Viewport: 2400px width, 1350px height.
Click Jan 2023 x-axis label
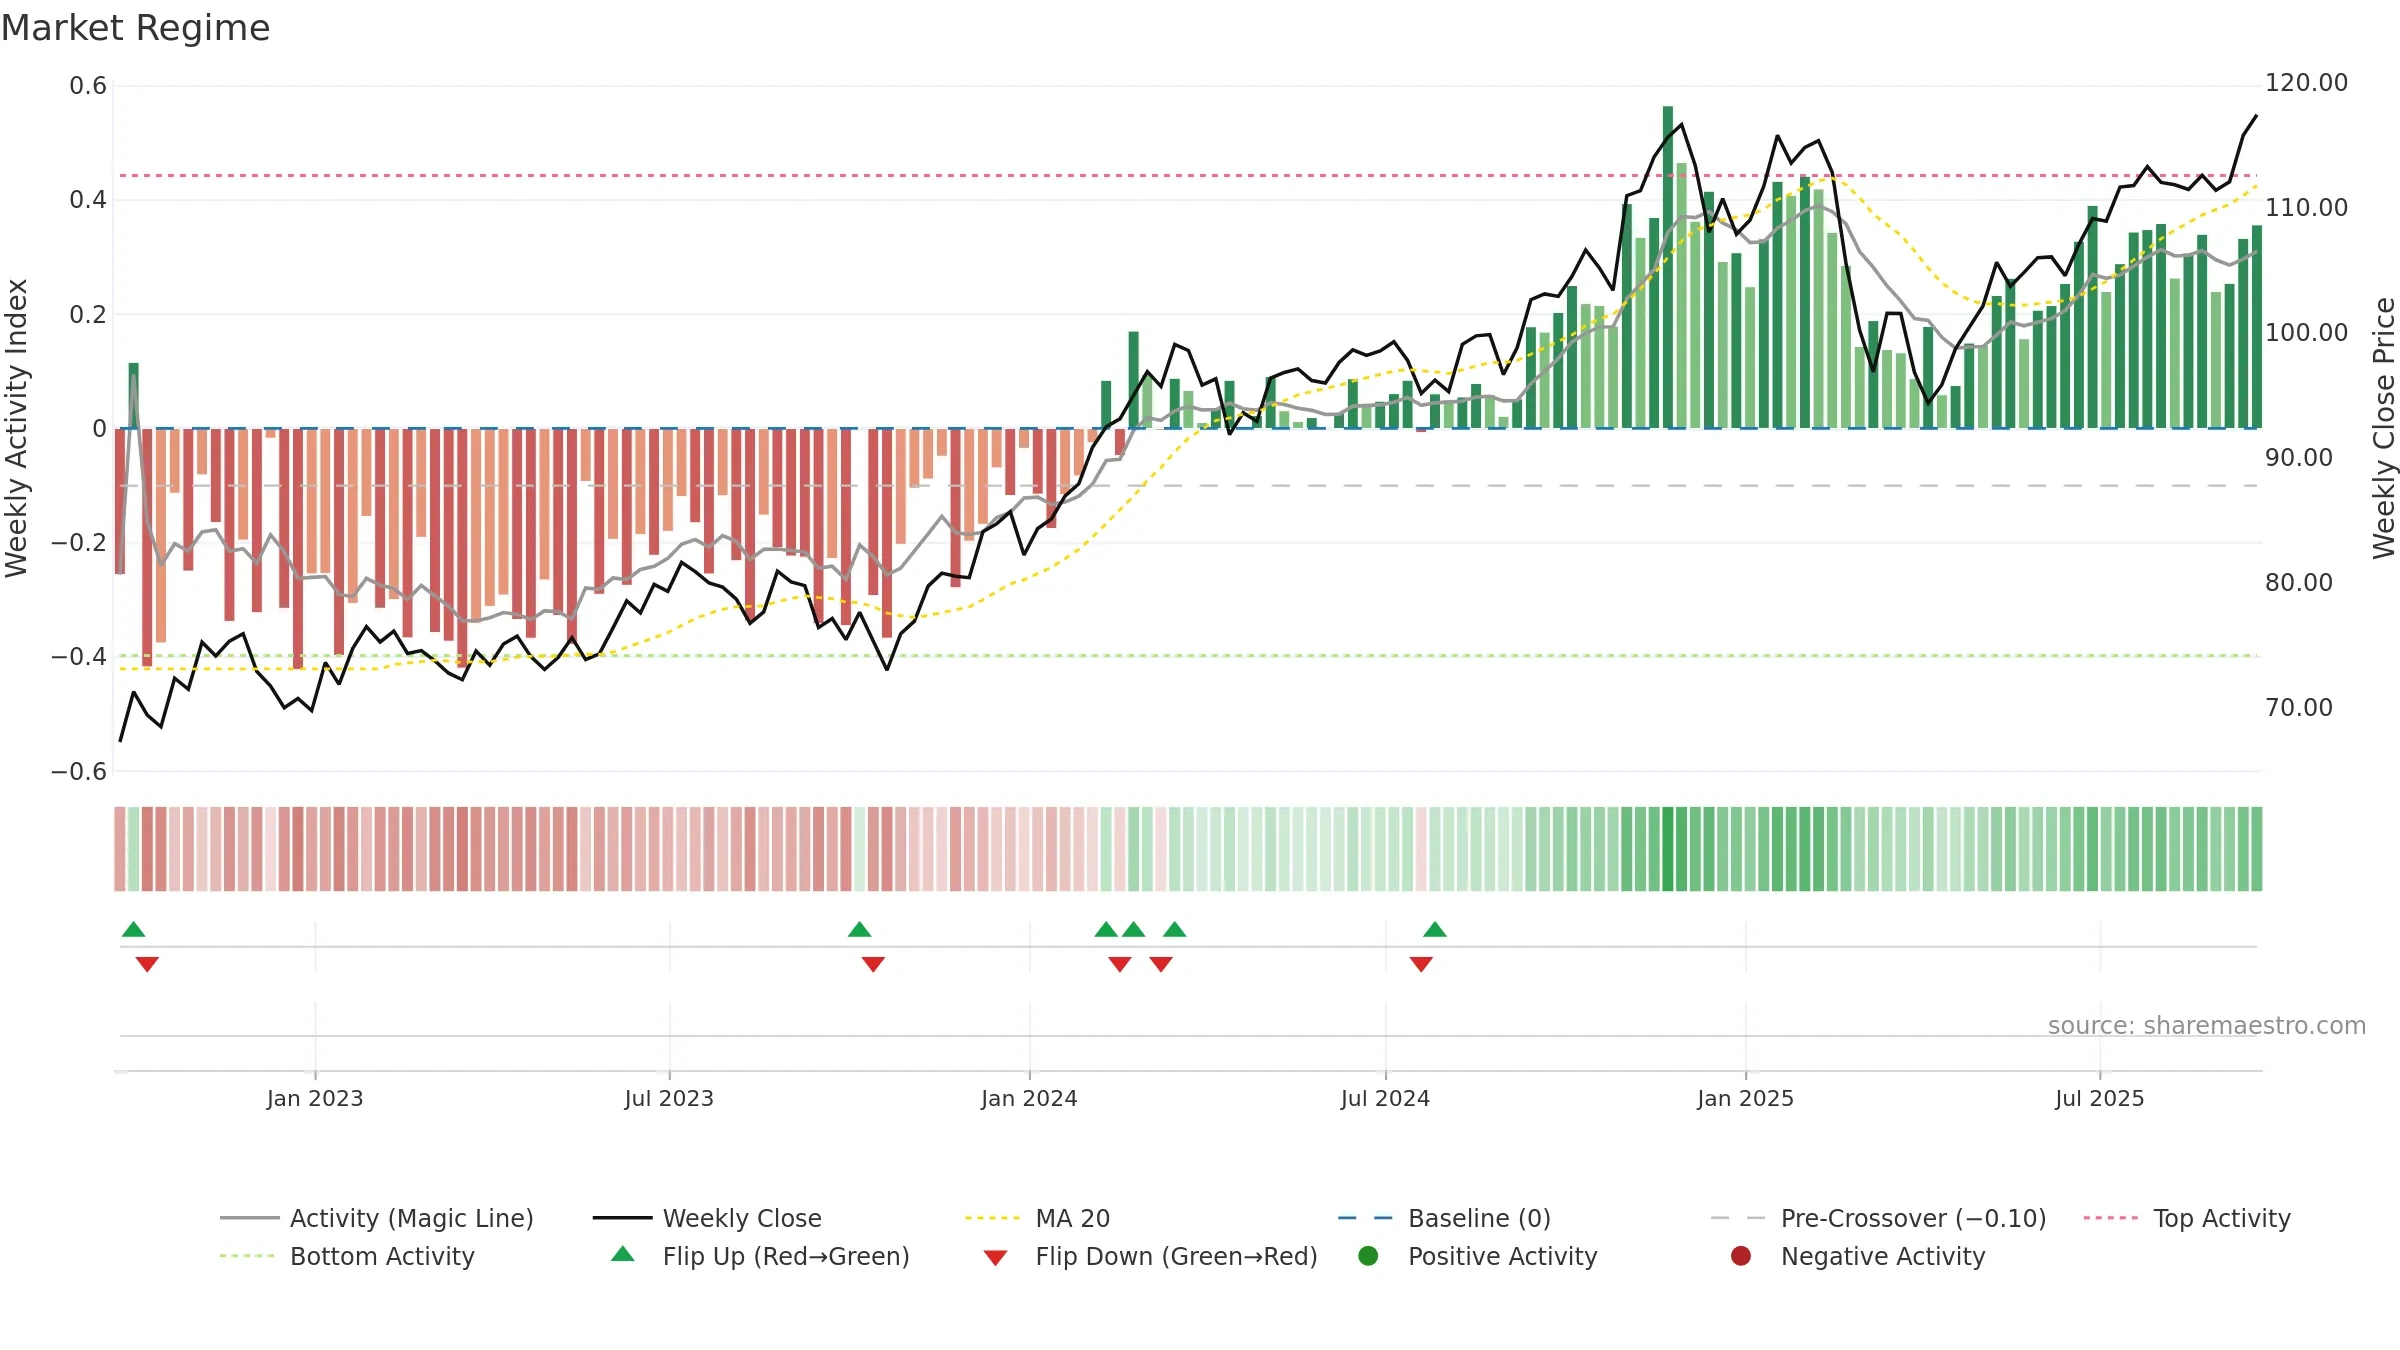coord(315,1098)
